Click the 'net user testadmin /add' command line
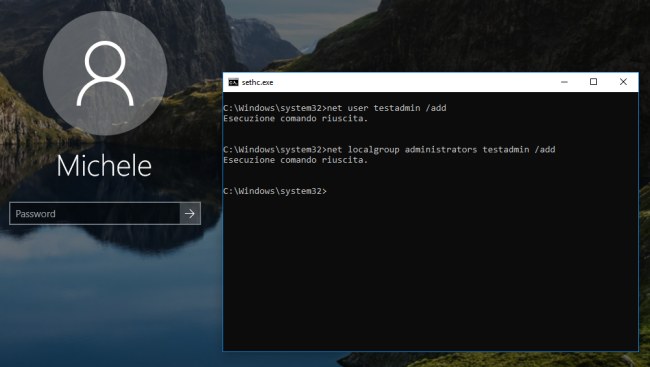The height and width of the screenshot is (367, 650). pos(335,108)
